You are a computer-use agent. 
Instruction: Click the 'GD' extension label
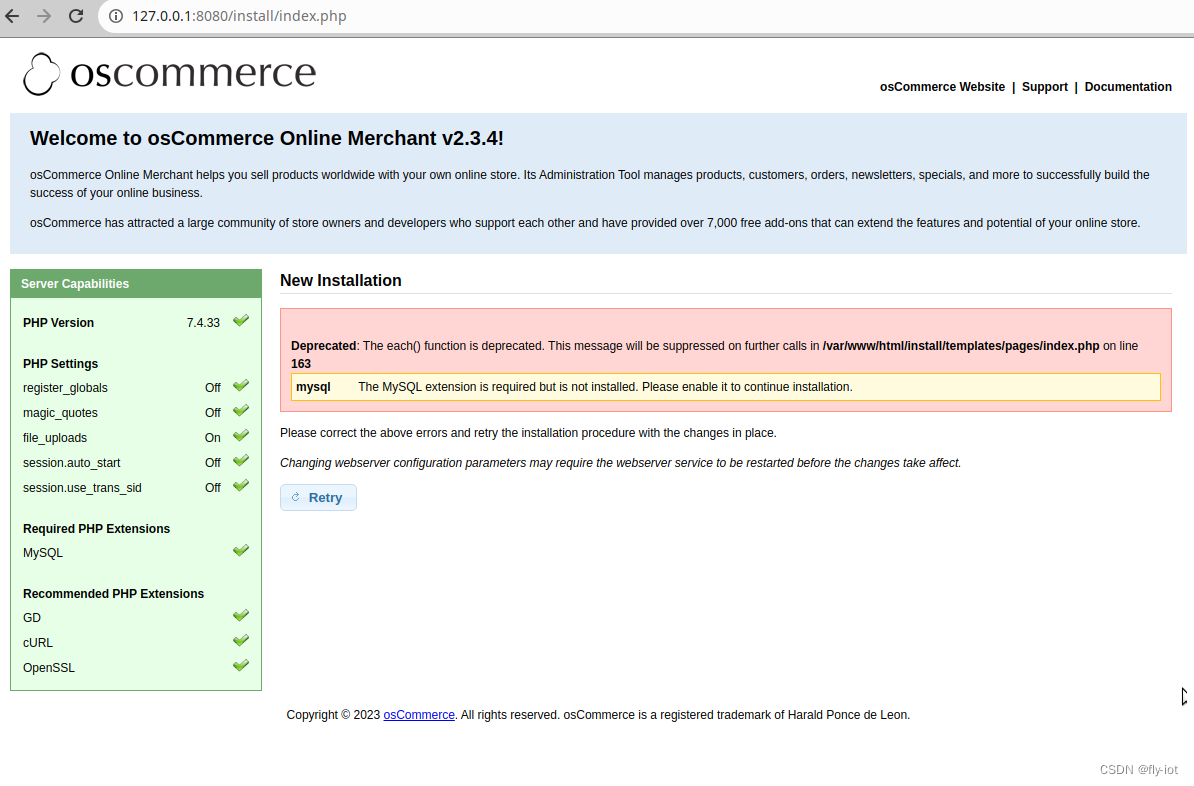pos(32,618)
